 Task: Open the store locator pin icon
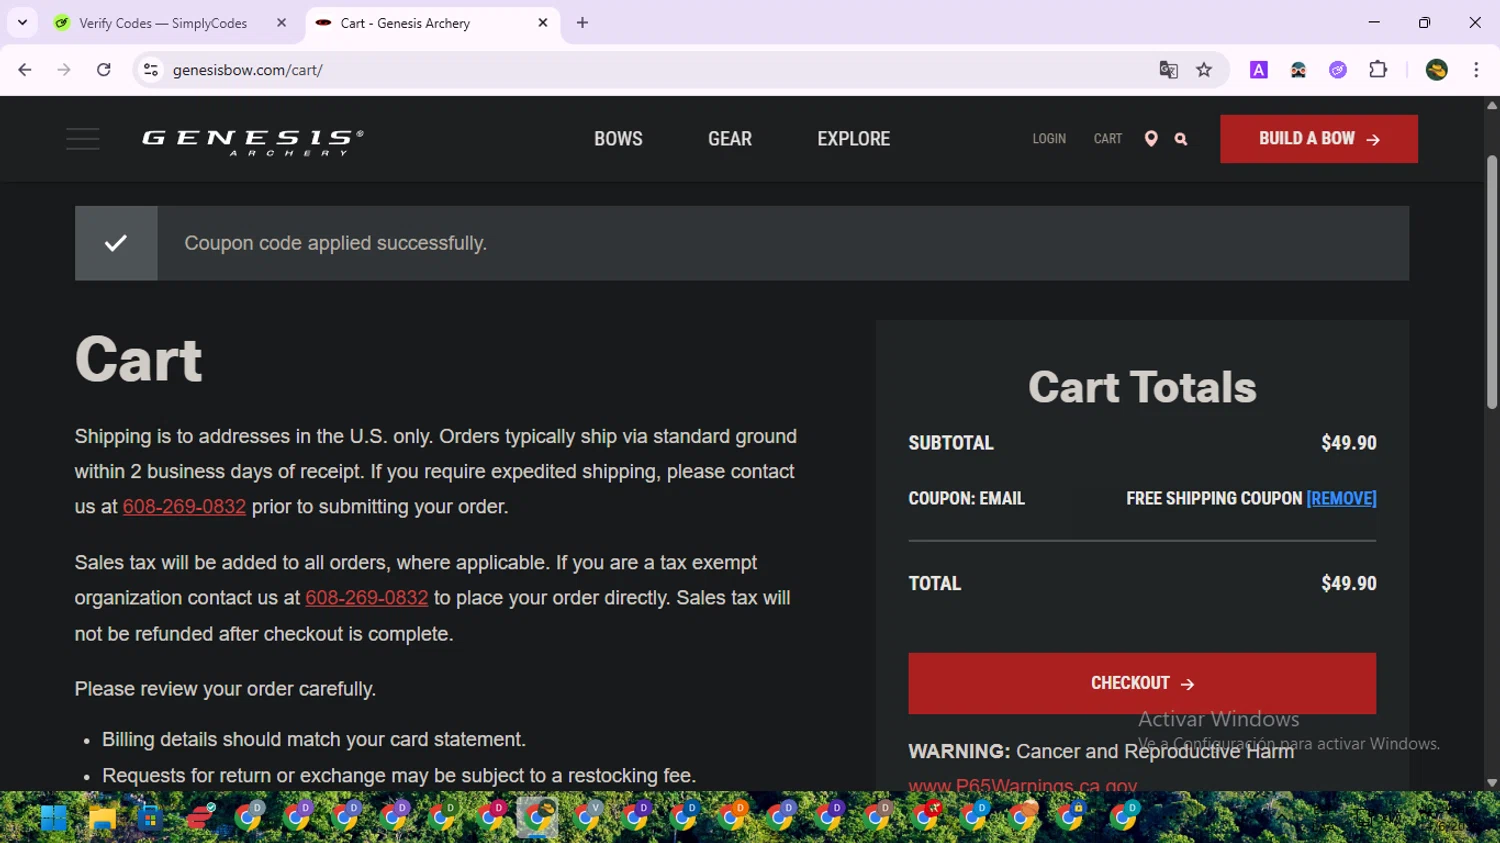tap(1151, 139)
